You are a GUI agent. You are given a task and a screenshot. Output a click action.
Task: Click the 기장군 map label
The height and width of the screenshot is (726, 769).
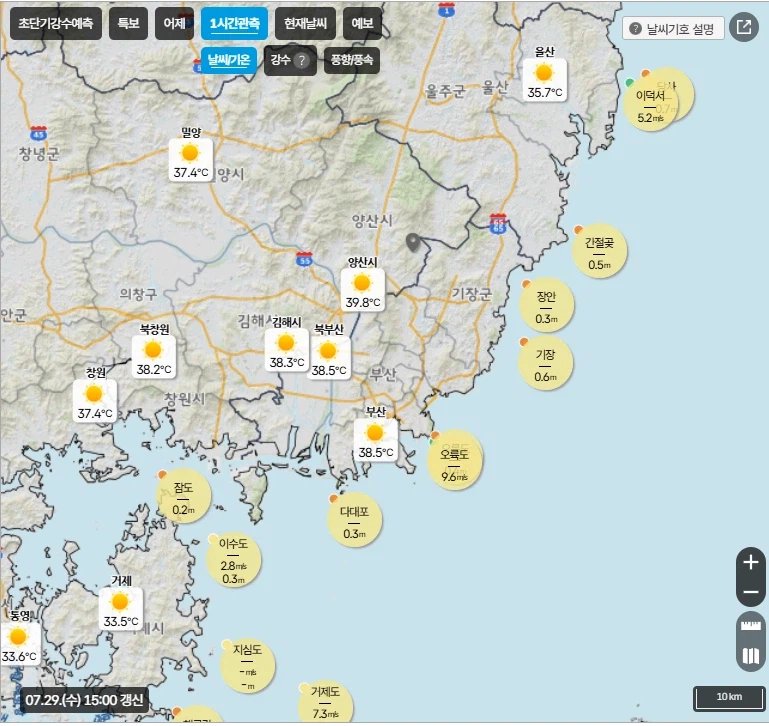point(471,293)
